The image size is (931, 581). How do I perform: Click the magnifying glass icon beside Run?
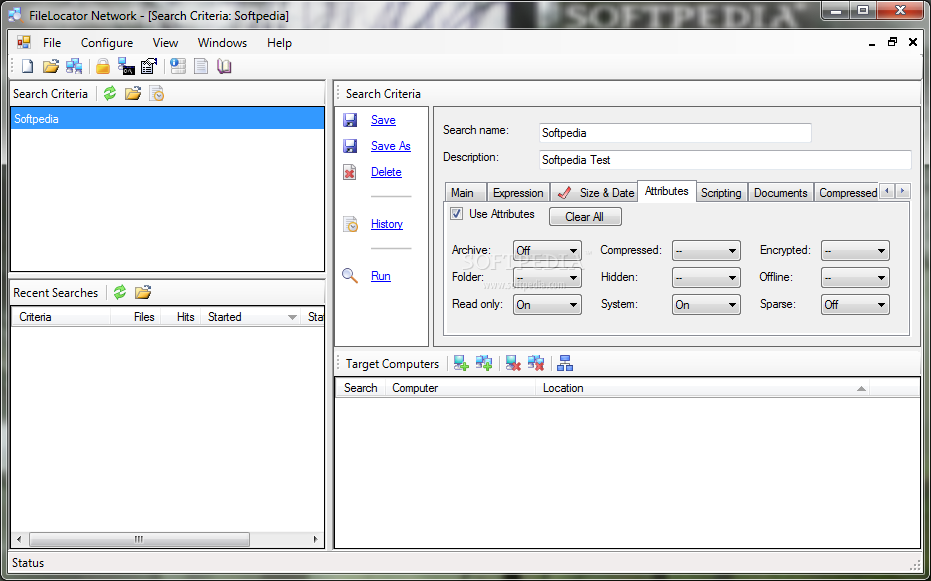350,276
